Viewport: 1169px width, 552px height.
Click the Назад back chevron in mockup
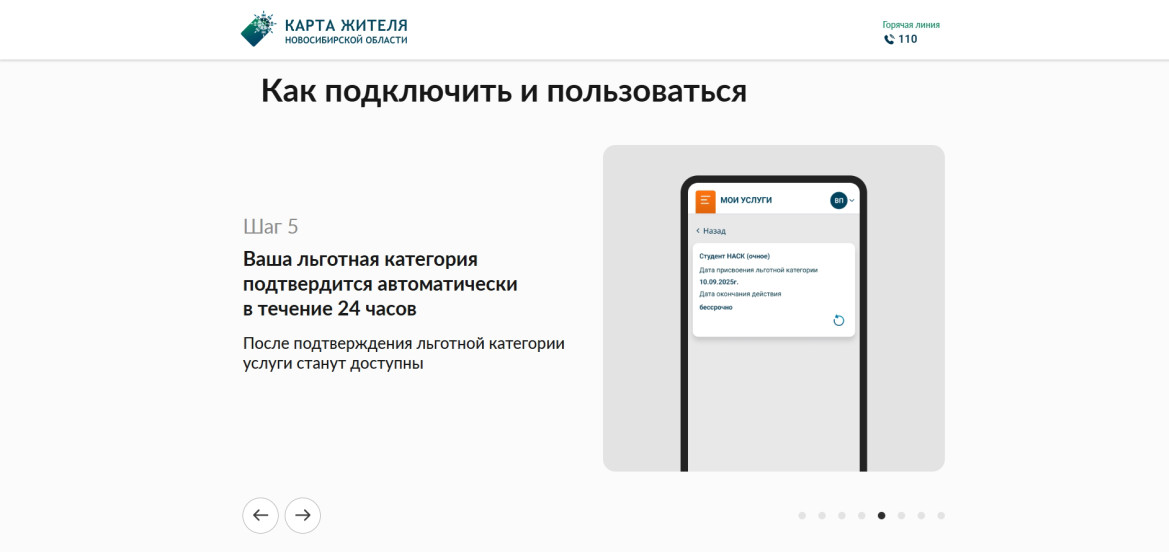pyautogui.click(x=698, y=231)
